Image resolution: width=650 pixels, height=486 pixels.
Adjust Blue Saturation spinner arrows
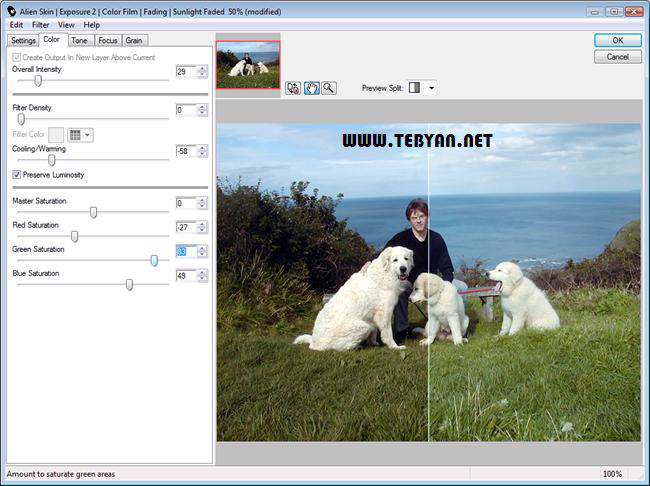202,275
